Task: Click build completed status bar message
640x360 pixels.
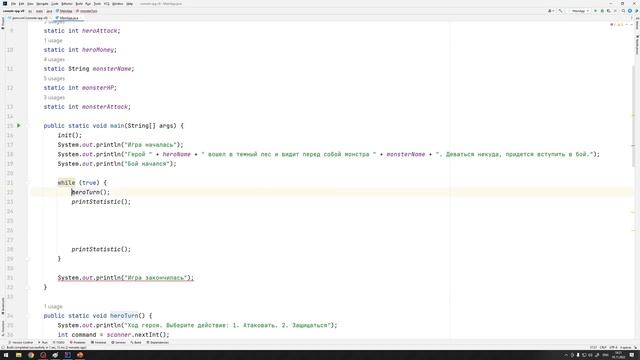Action: (x=46, y=347)
